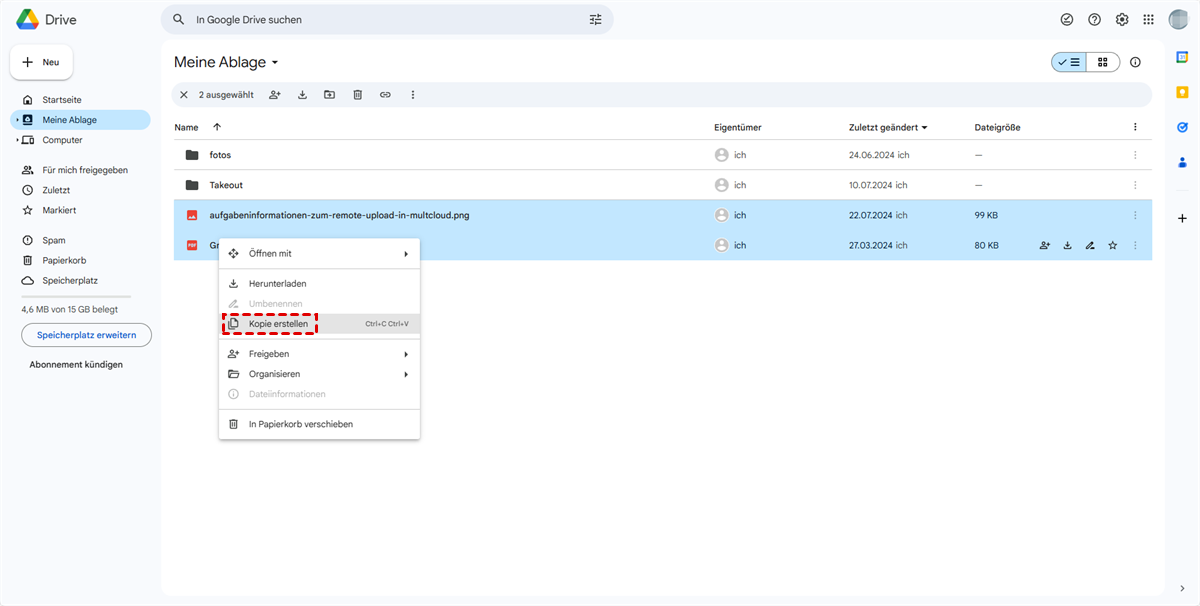Switch to grid view layout

(x=1103, y=62)
